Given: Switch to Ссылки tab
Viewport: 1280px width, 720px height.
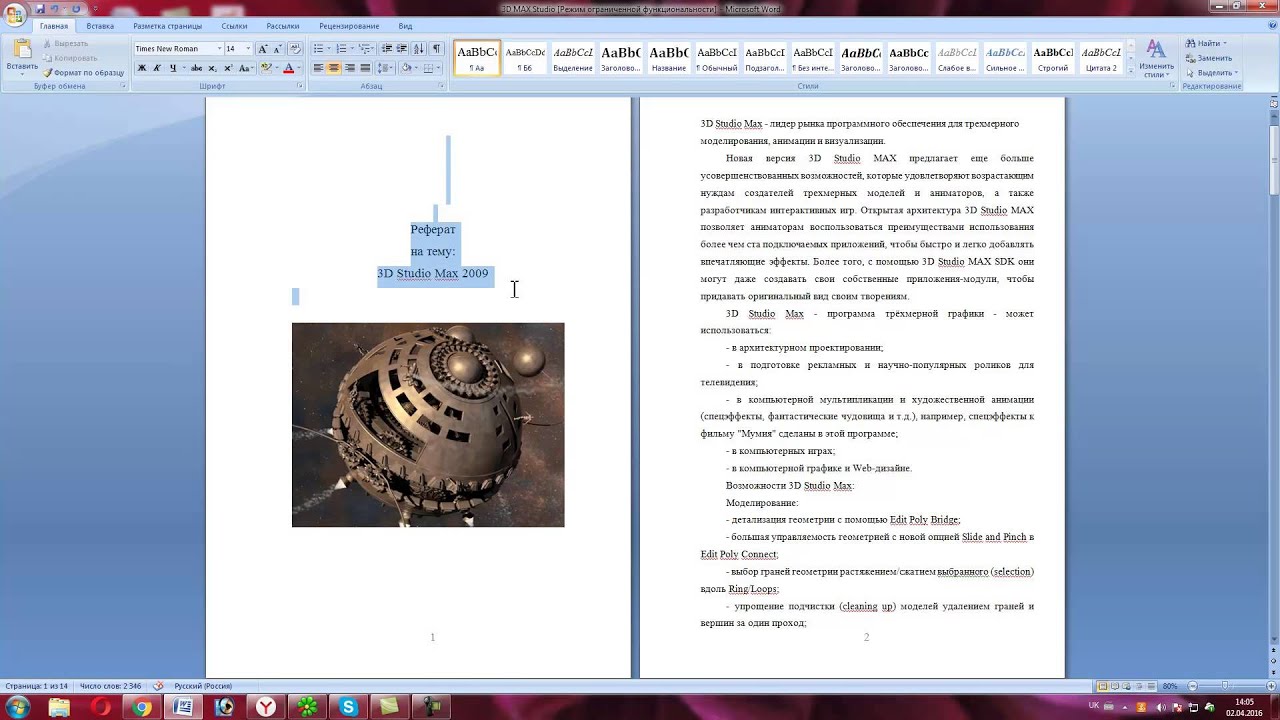Looking at the screenshot, I should coord(234,26).
